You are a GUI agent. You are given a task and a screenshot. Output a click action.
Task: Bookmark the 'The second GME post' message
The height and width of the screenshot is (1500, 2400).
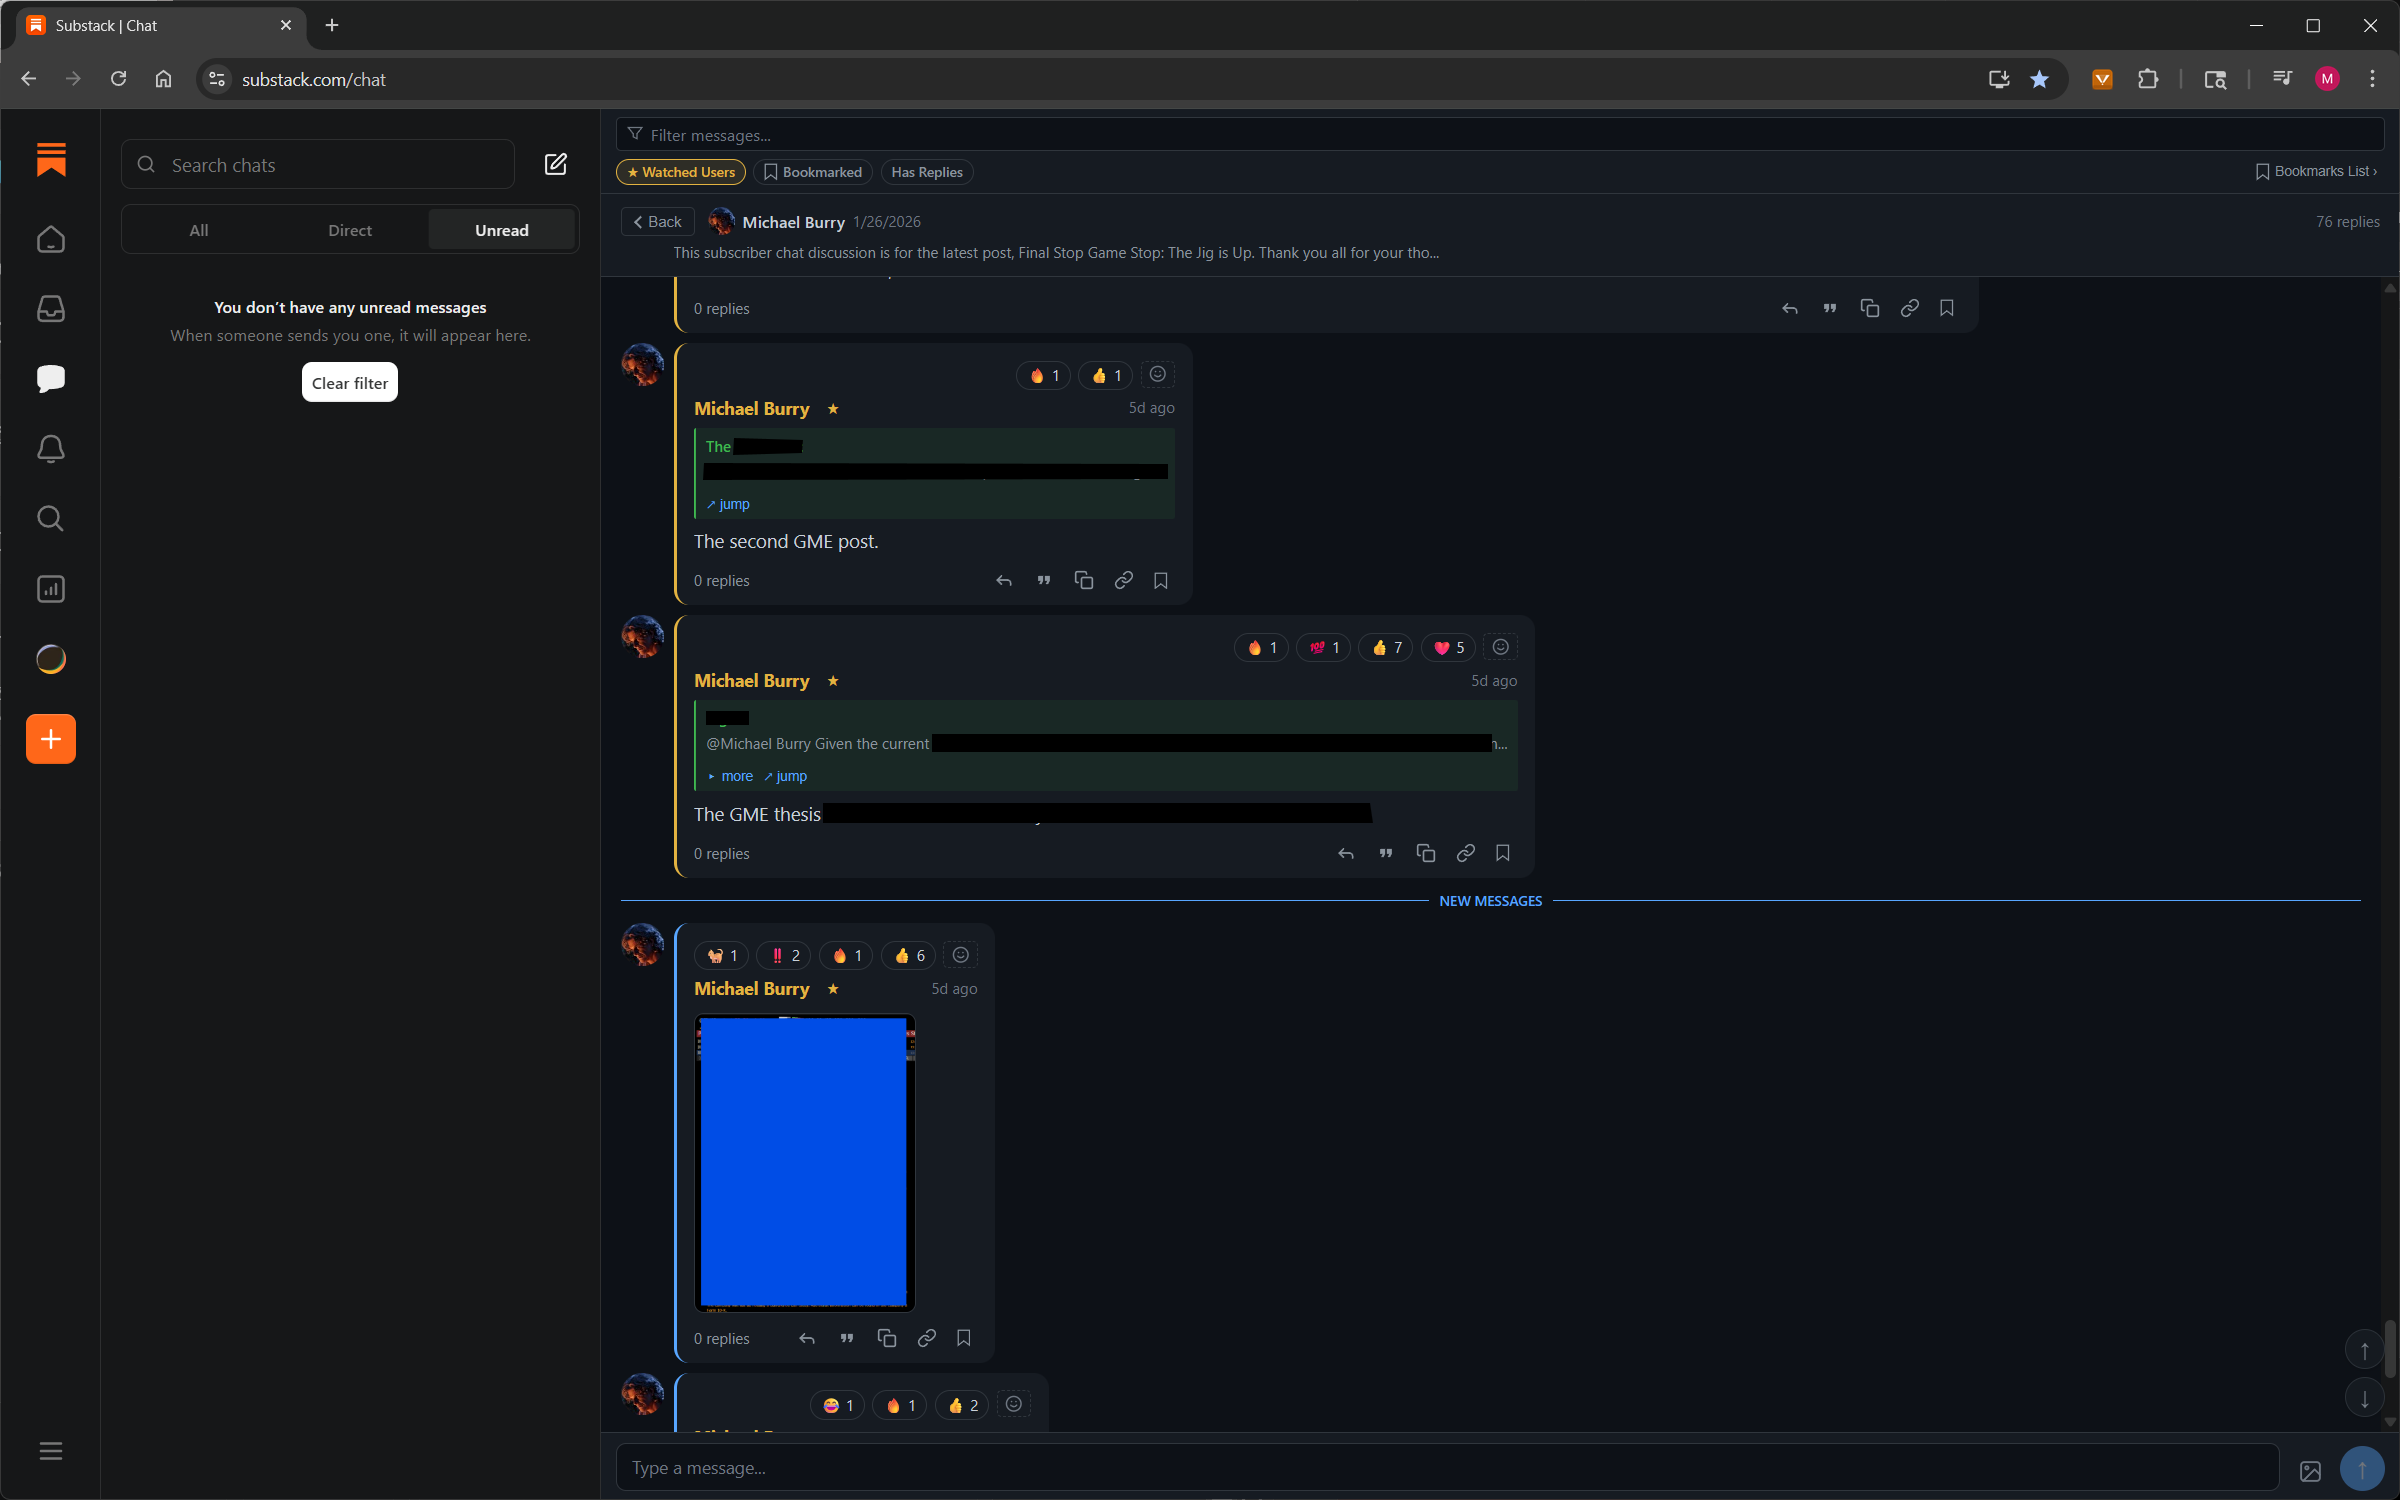tap(1160, 580)
